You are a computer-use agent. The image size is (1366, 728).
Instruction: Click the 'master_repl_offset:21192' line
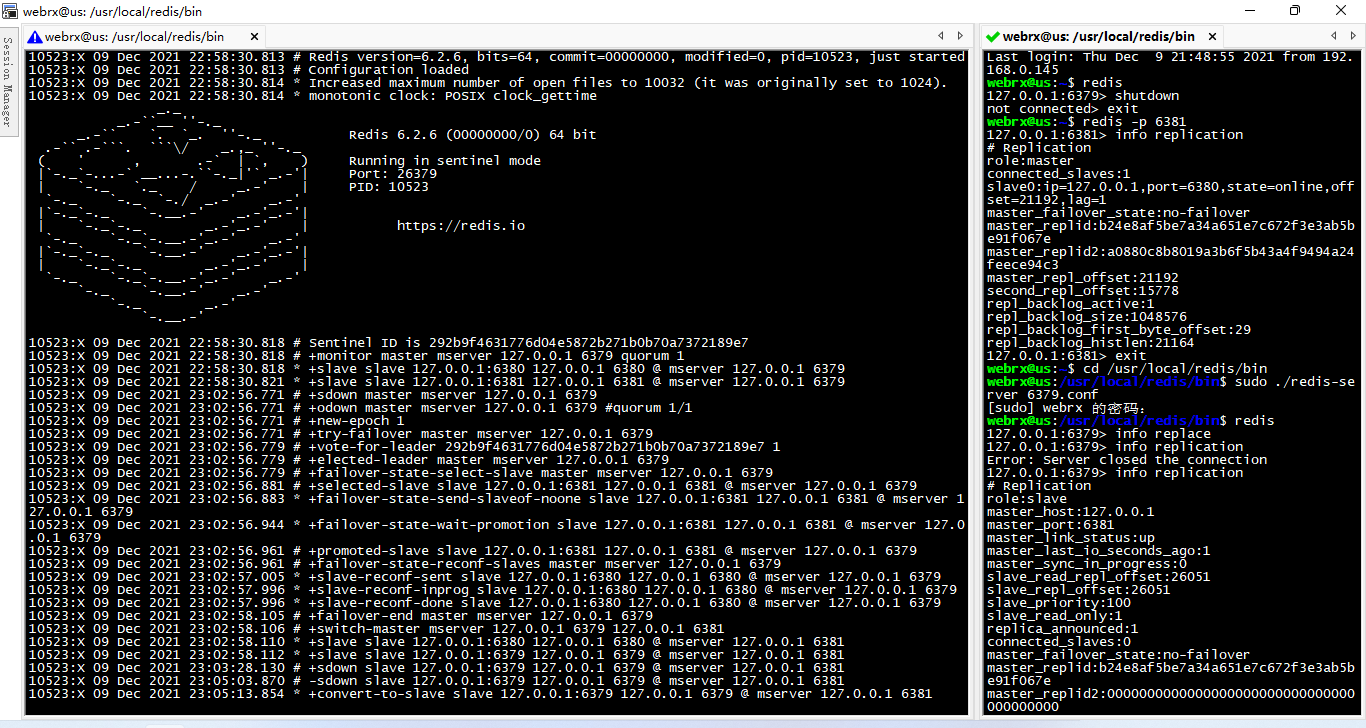pyautogui.click(x=1083, y=278)
